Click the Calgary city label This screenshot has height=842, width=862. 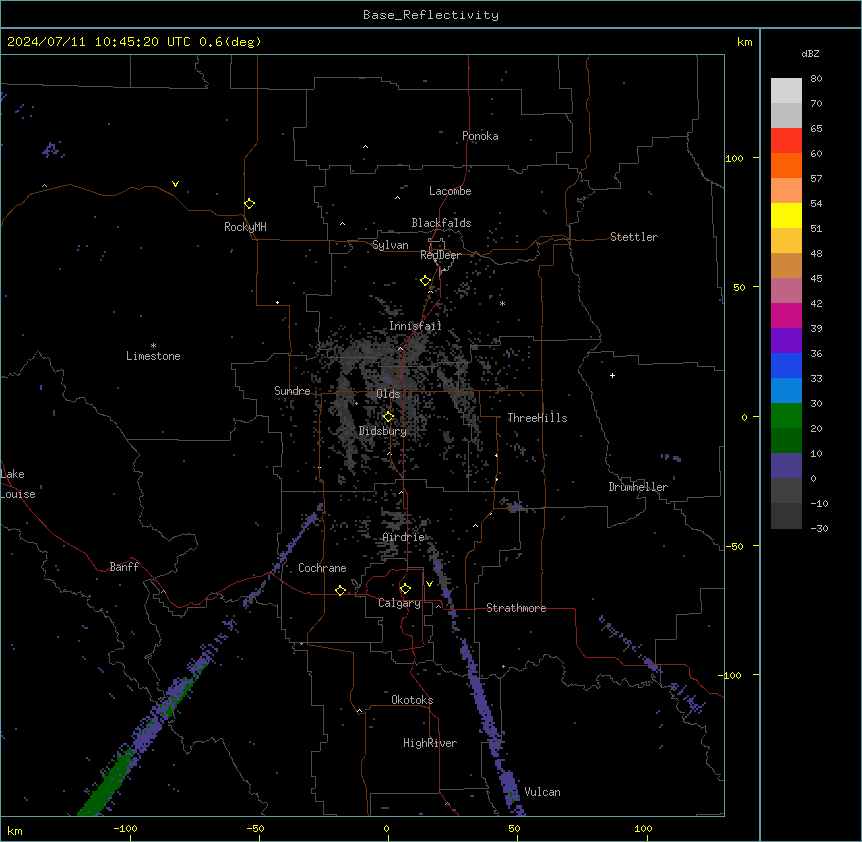click(x=399, y=603)
